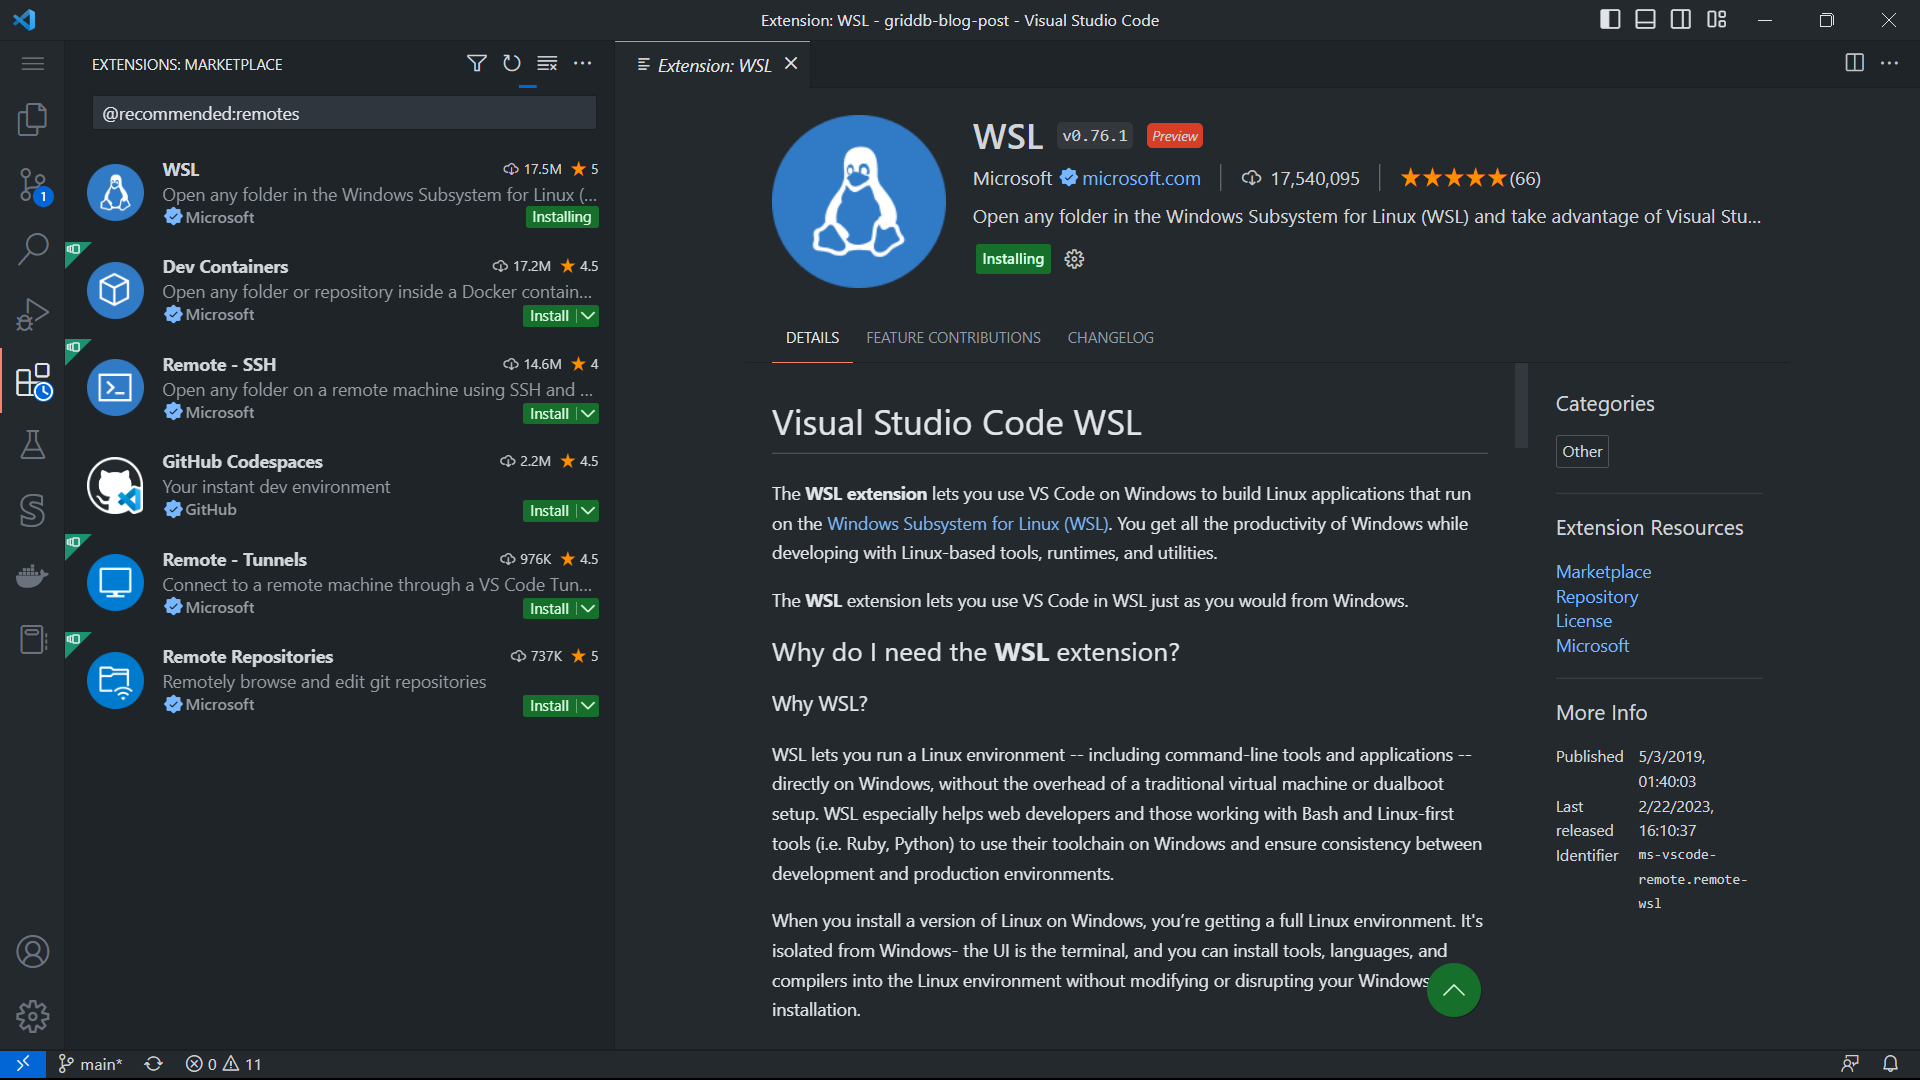Screen dimensions: 1920x1080
Task: Expand Remote - SSH install dropdown arrow
Action: (589, 414)
